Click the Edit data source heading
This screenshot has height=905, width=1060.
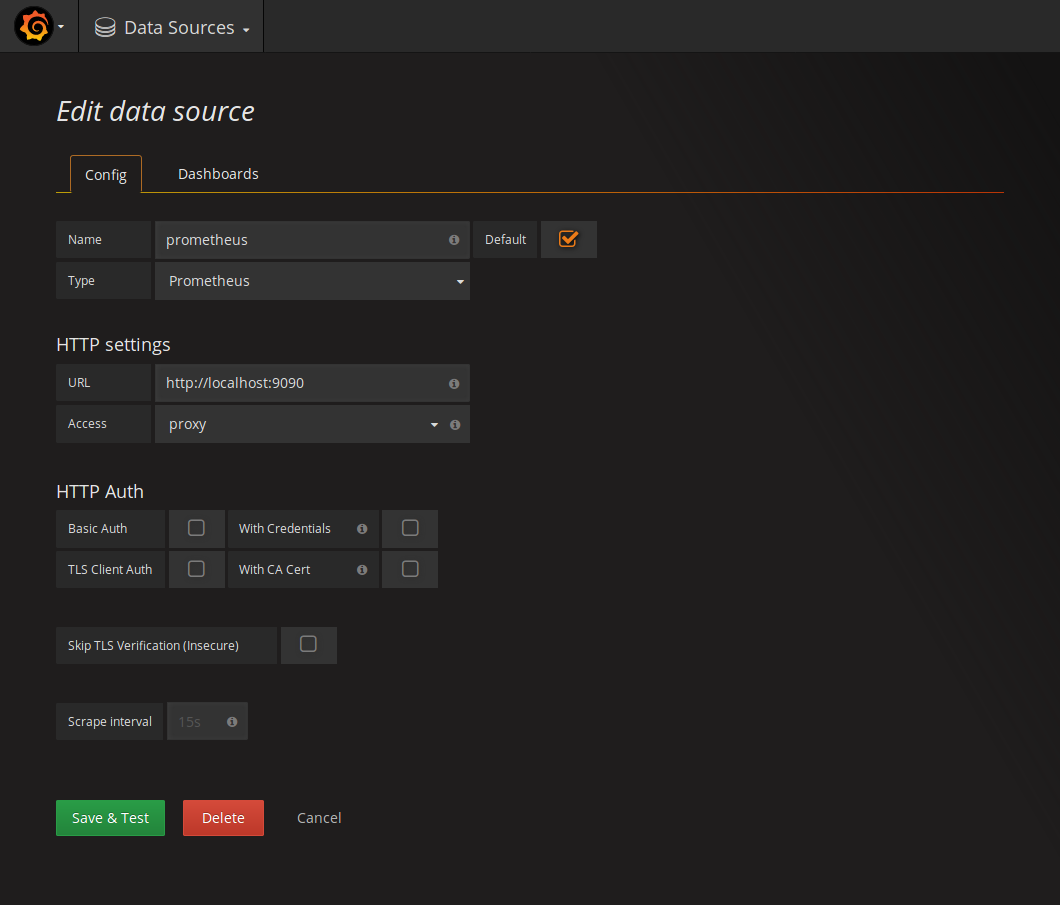tap(155, 112)
